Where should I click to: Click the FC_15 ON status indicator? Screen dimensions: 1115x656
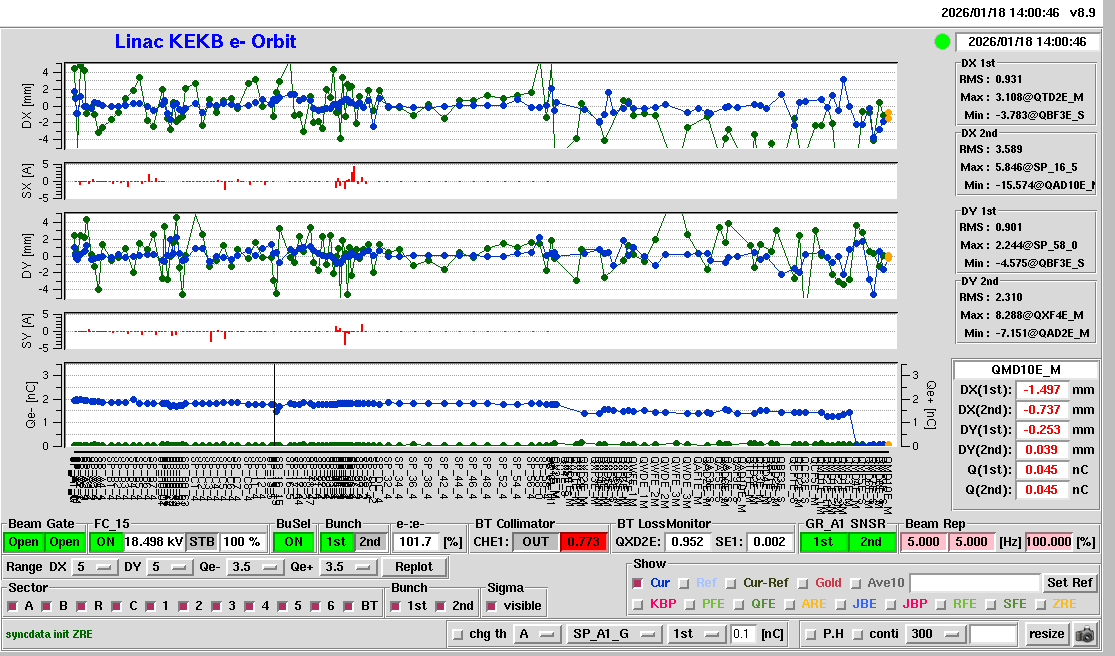point(106,542)
